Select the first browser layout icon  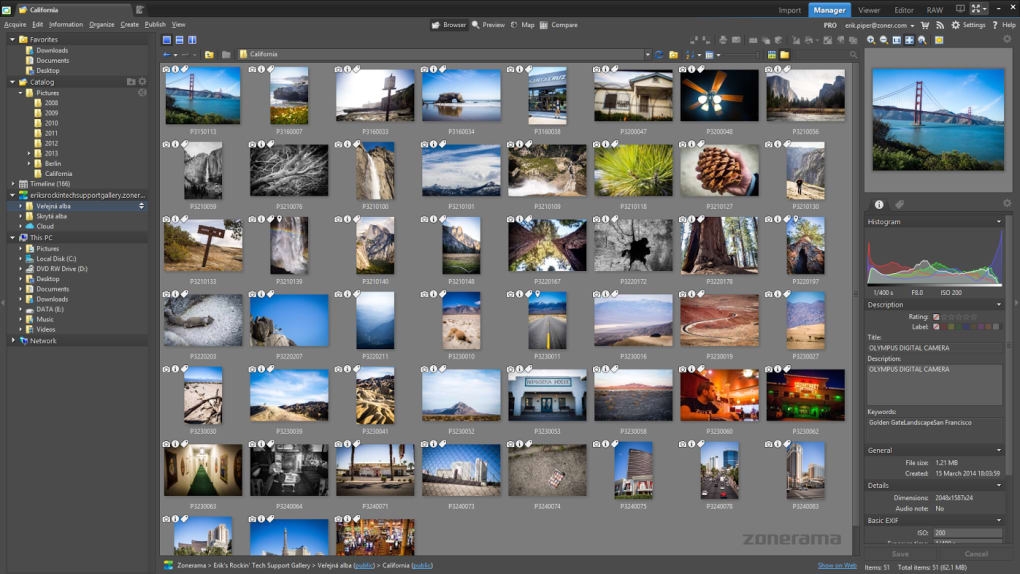(167, 40)
